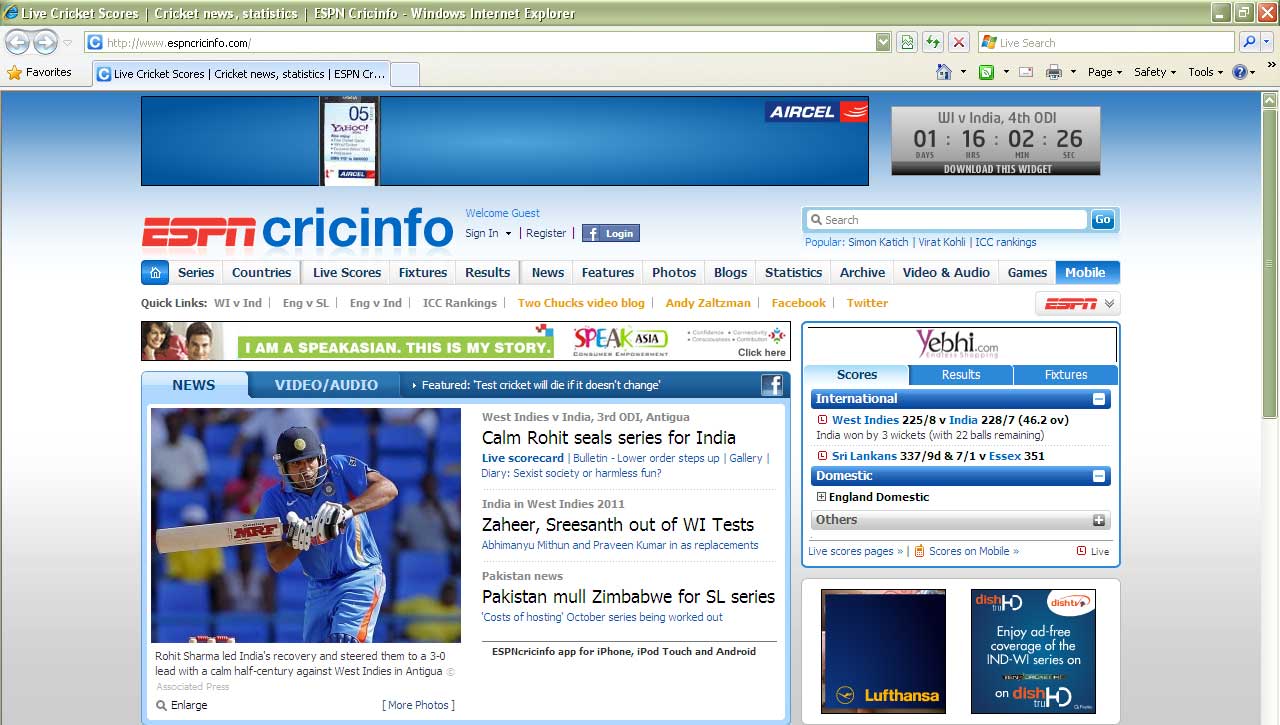Viewport: 1280px width, 725px height.
Task: Select the NEWS tab
Action: (x=194, y=385)
